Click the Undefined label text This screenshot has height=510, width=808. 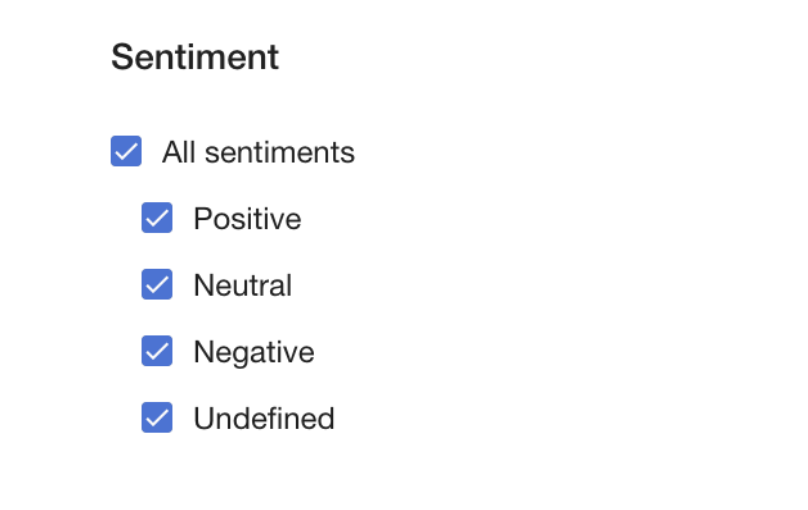(x=264, y=418)
